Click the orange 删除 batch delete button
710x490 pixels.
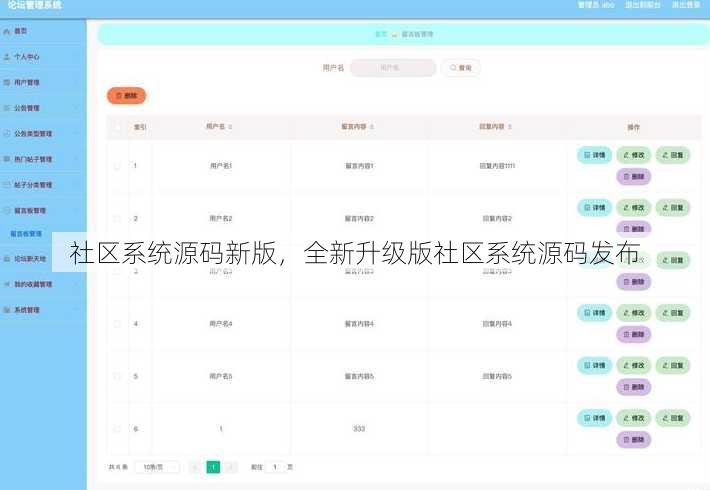coord(126,96)
